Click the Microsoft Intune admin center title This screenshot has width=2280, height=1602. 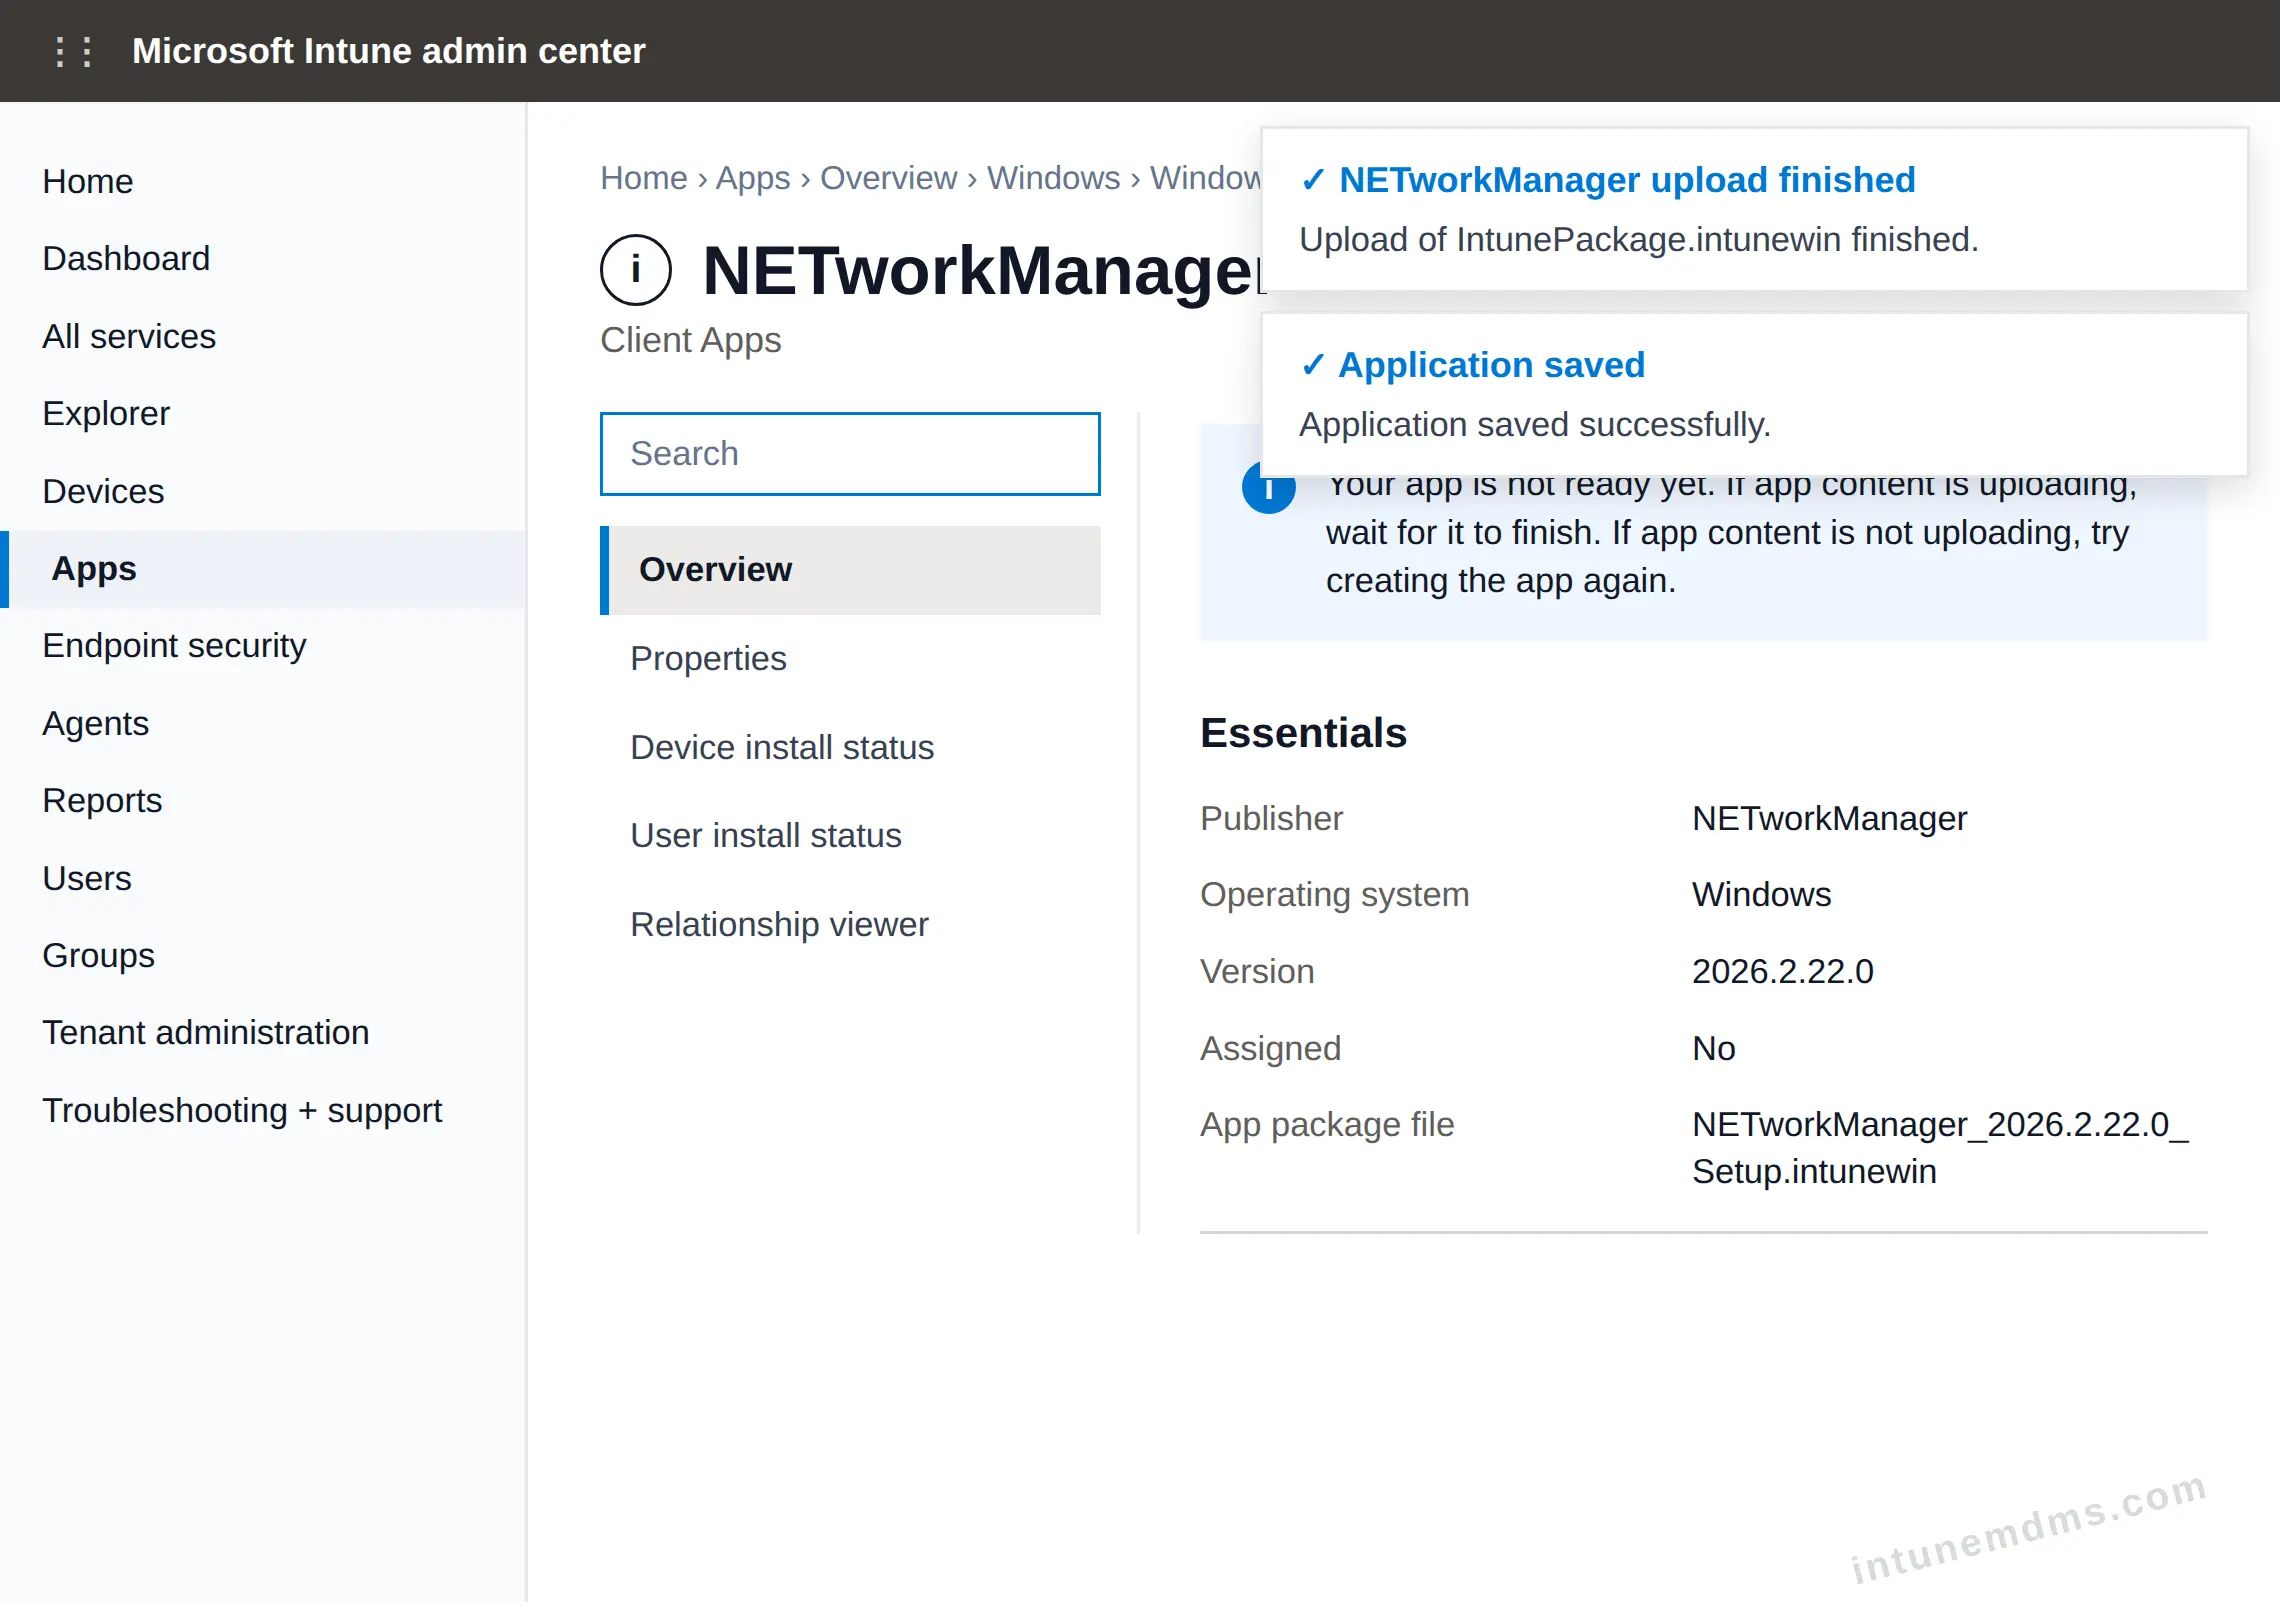tap(389, 51)
